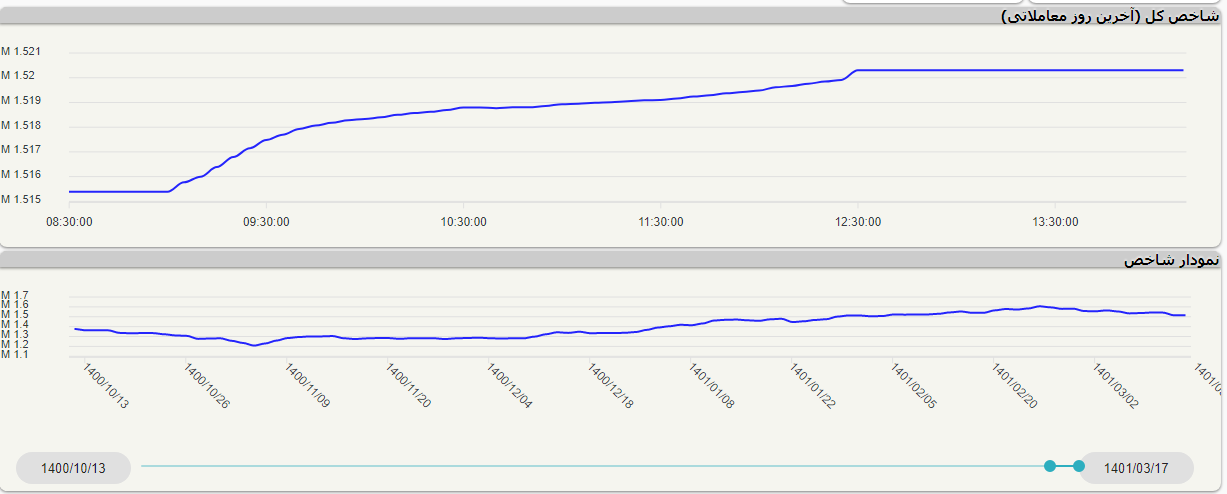The height and width of the screenshot is (494, 1227).
Task: Click the 1401/03/17 end date pill
Action: [1136, 468]
